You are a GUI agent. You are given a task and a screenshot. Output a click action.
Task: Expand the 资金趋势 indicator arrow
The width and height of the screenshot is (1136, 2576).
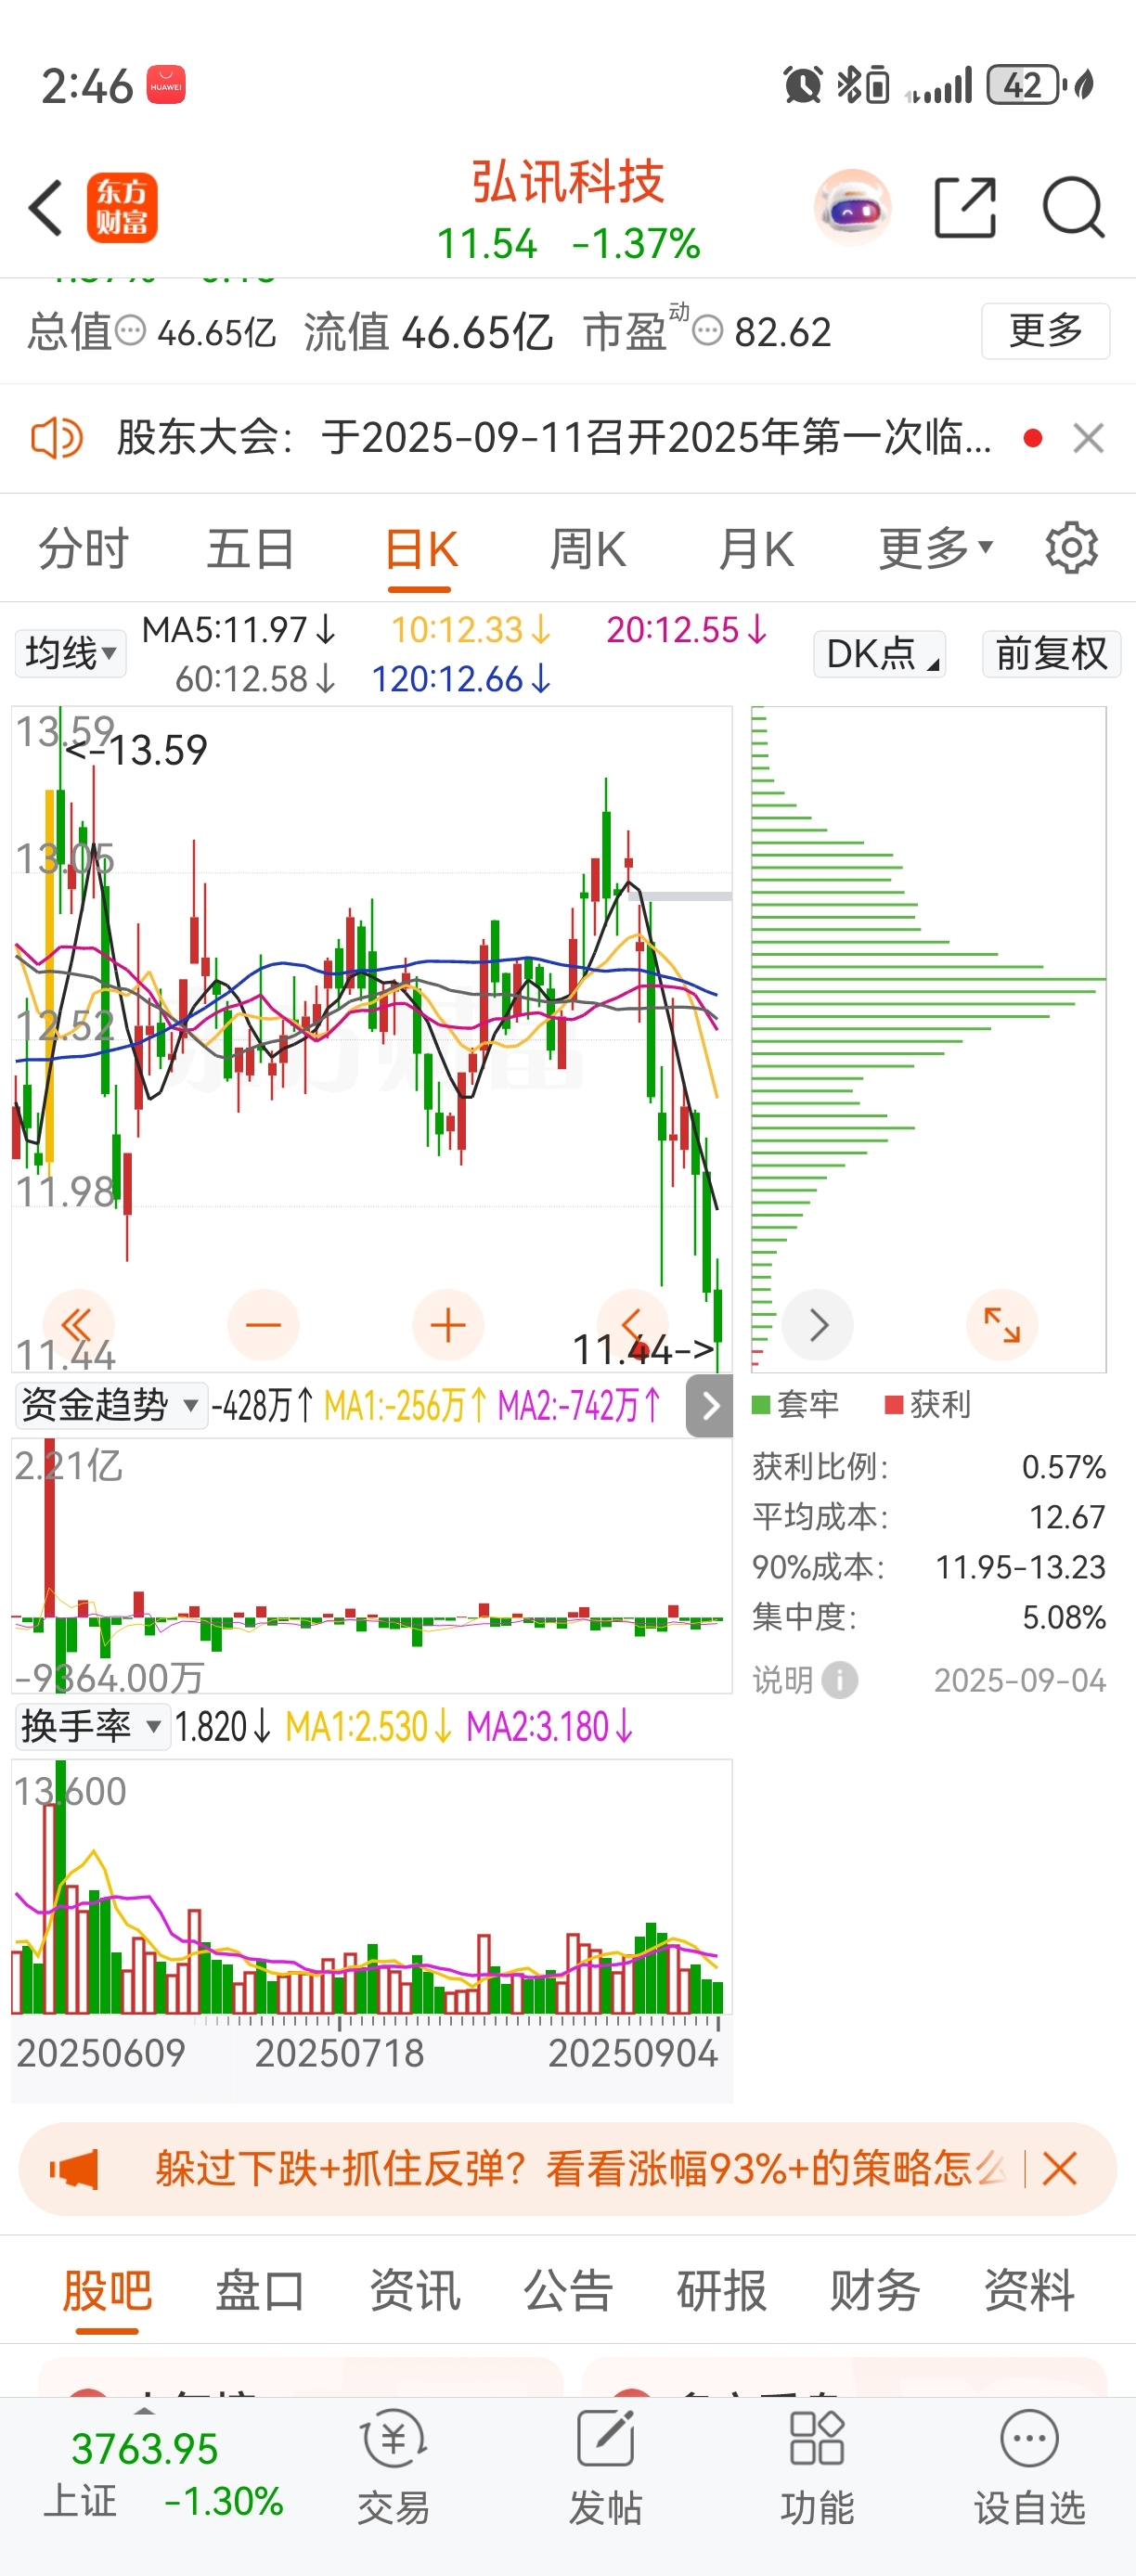point(709,1406)
